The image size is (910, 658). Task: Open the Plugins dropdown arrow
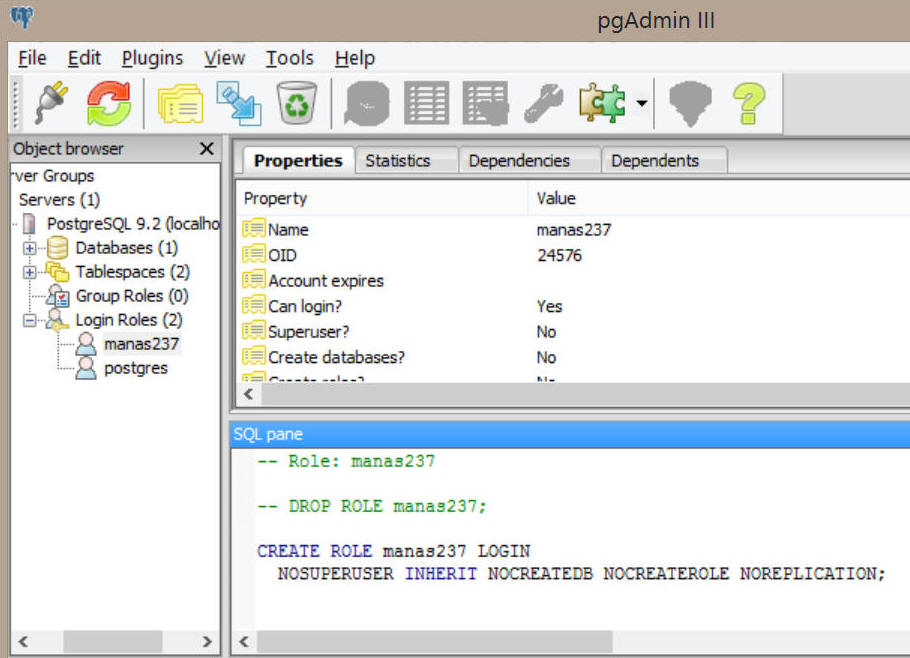(641, 104)
